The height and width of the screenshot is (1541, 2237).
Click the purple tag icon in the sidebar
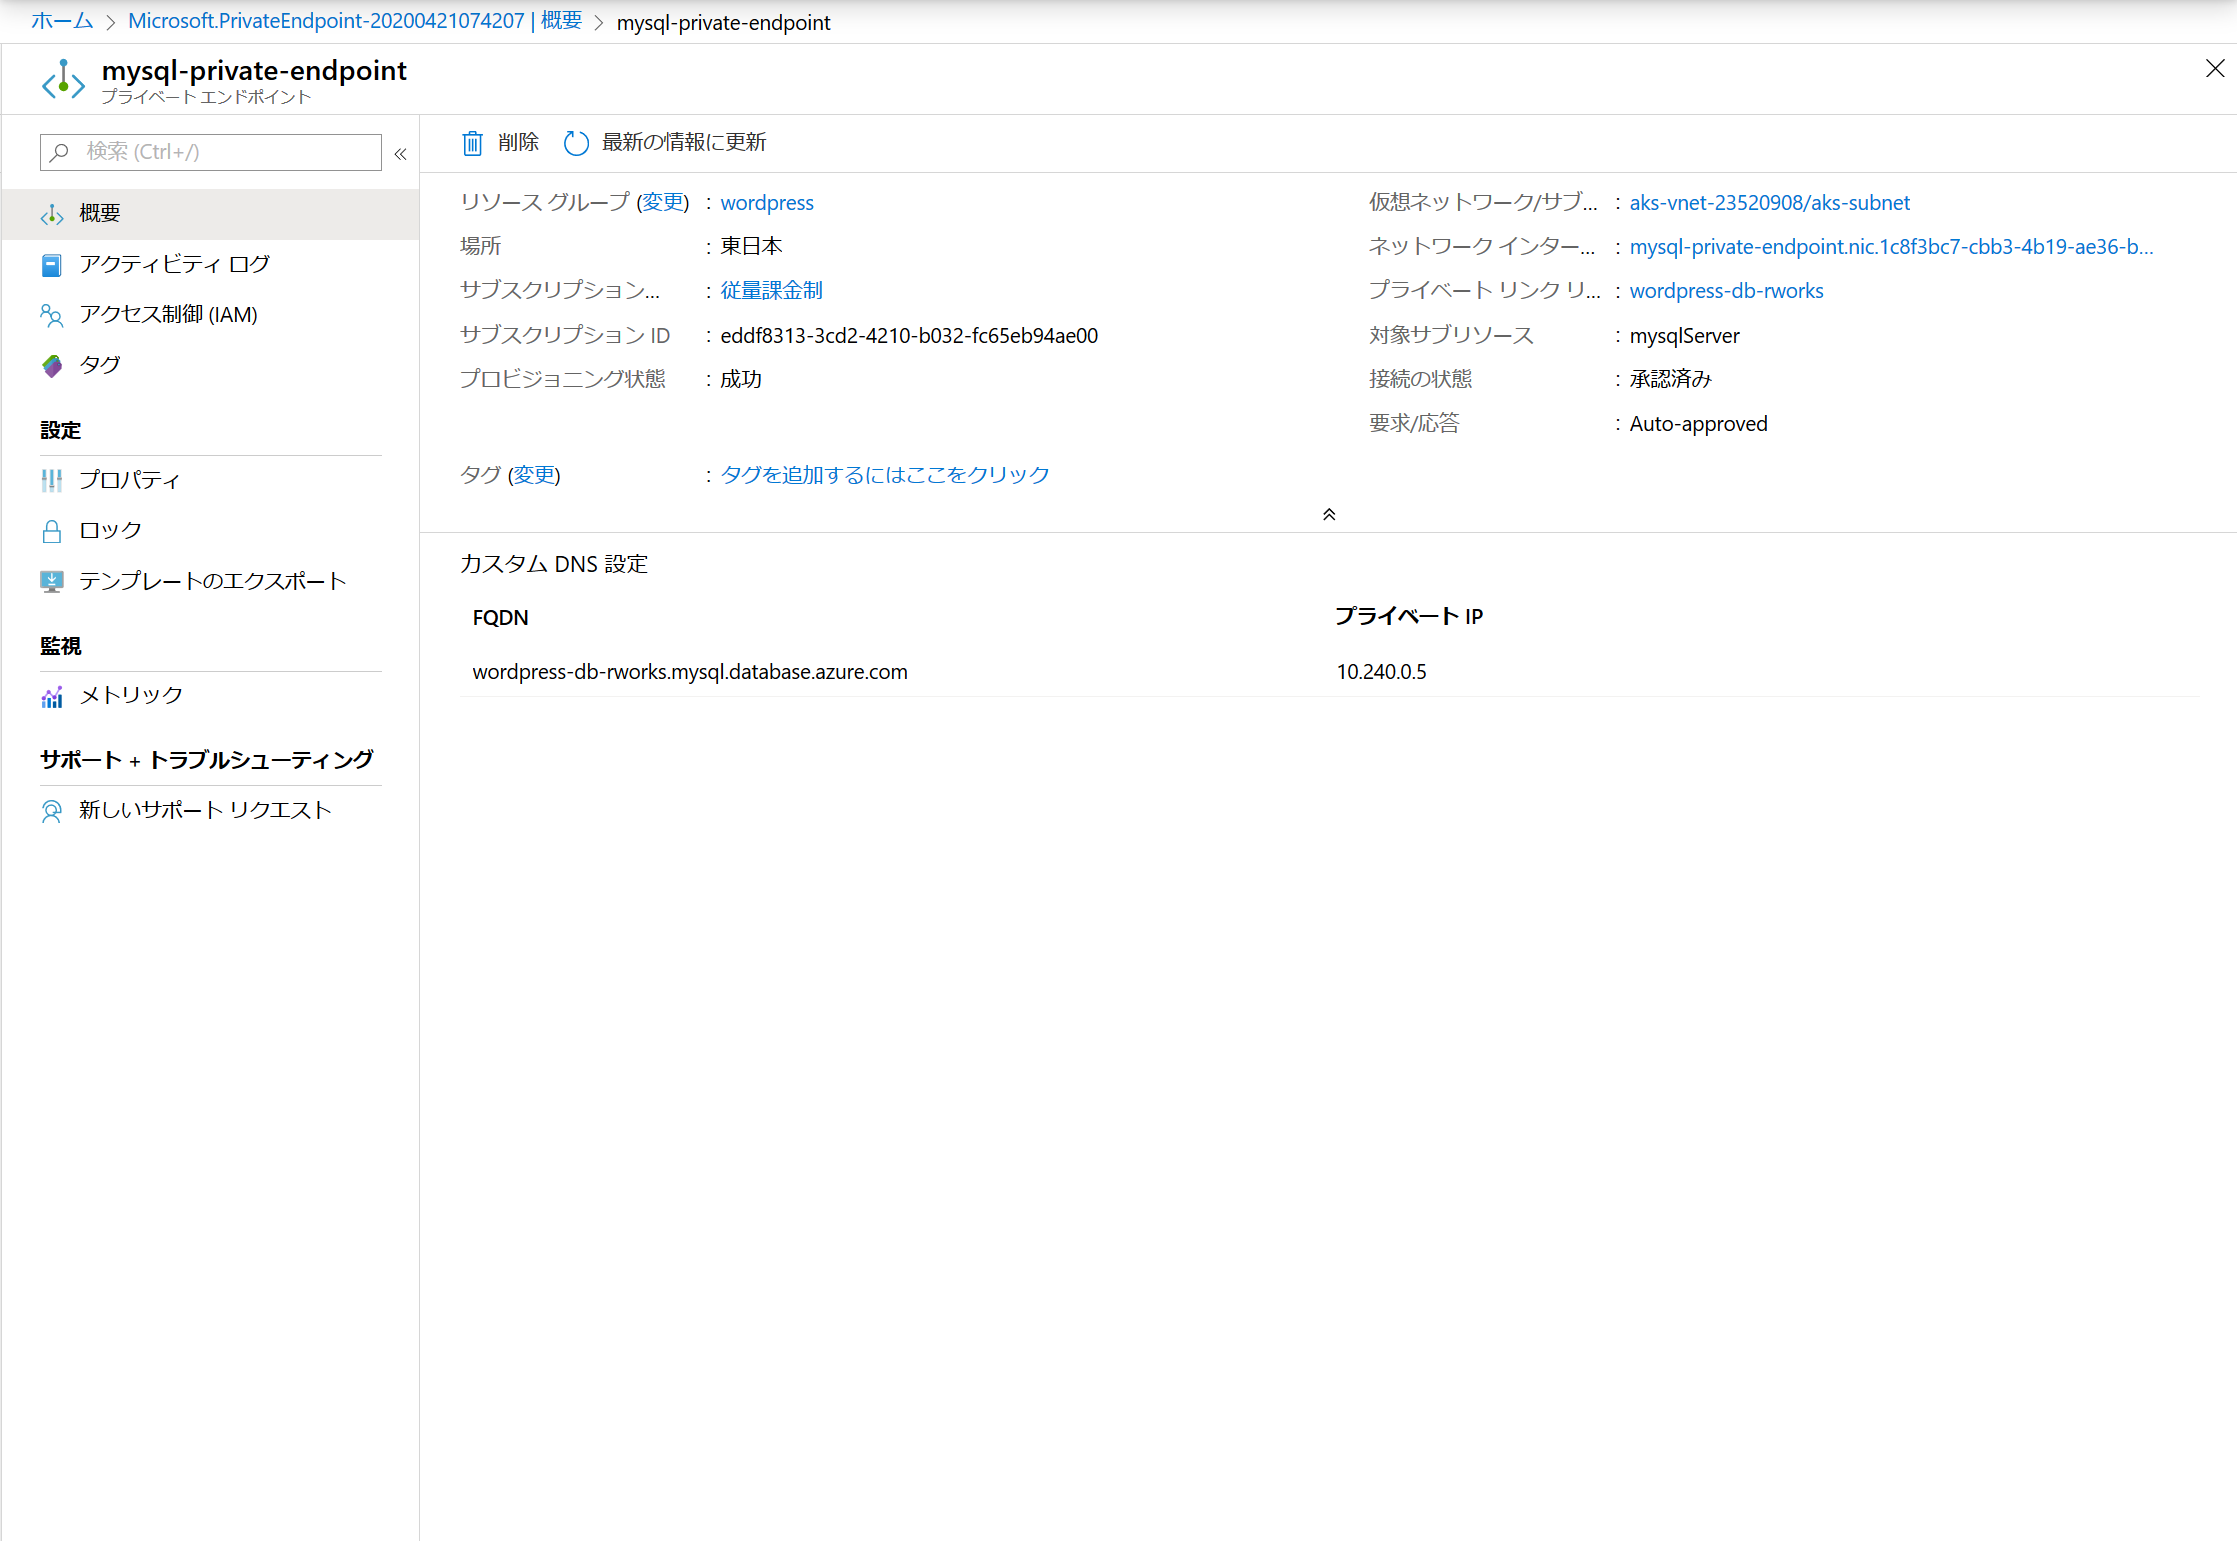pos(52,366)
